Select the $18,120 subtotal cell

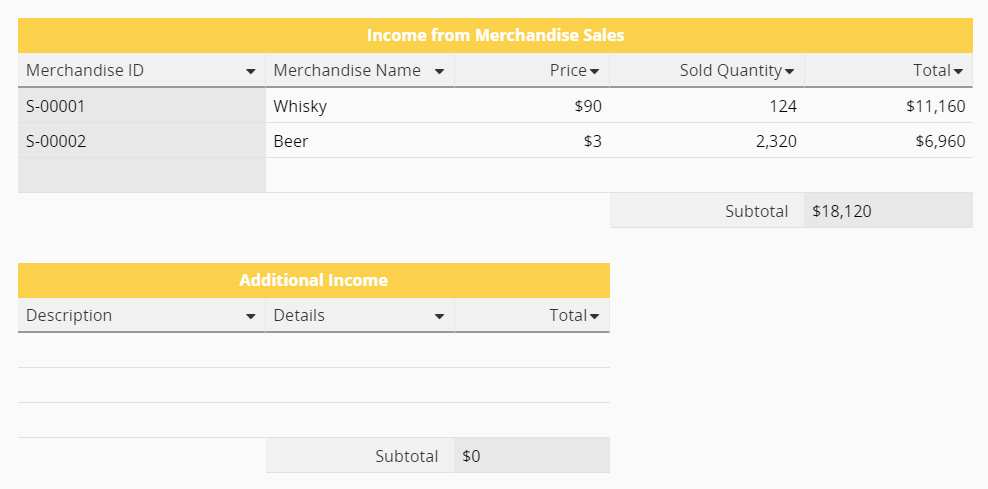point(888,211)
